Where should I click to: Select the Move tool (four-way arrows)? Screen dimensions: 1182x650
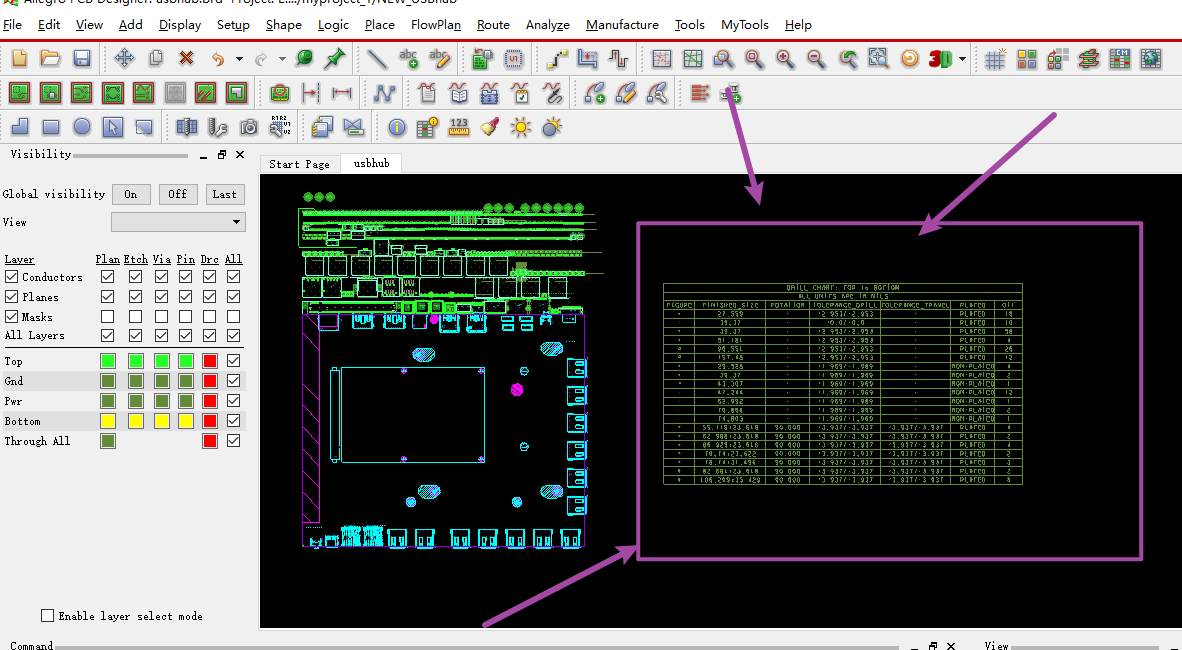(x=124, y=58)
